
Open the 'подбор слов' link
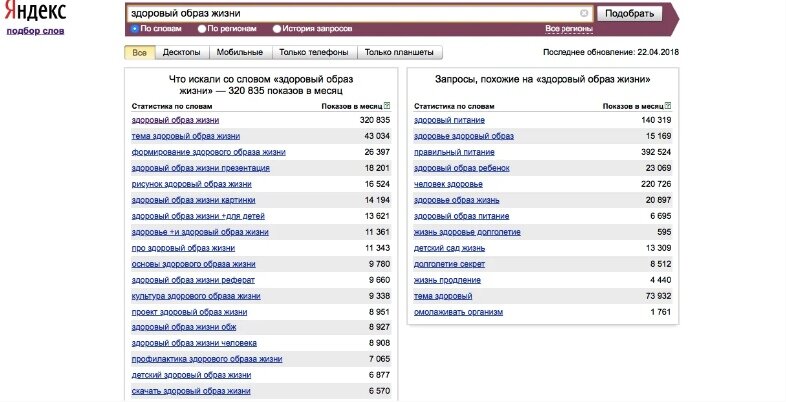[35, 31]
